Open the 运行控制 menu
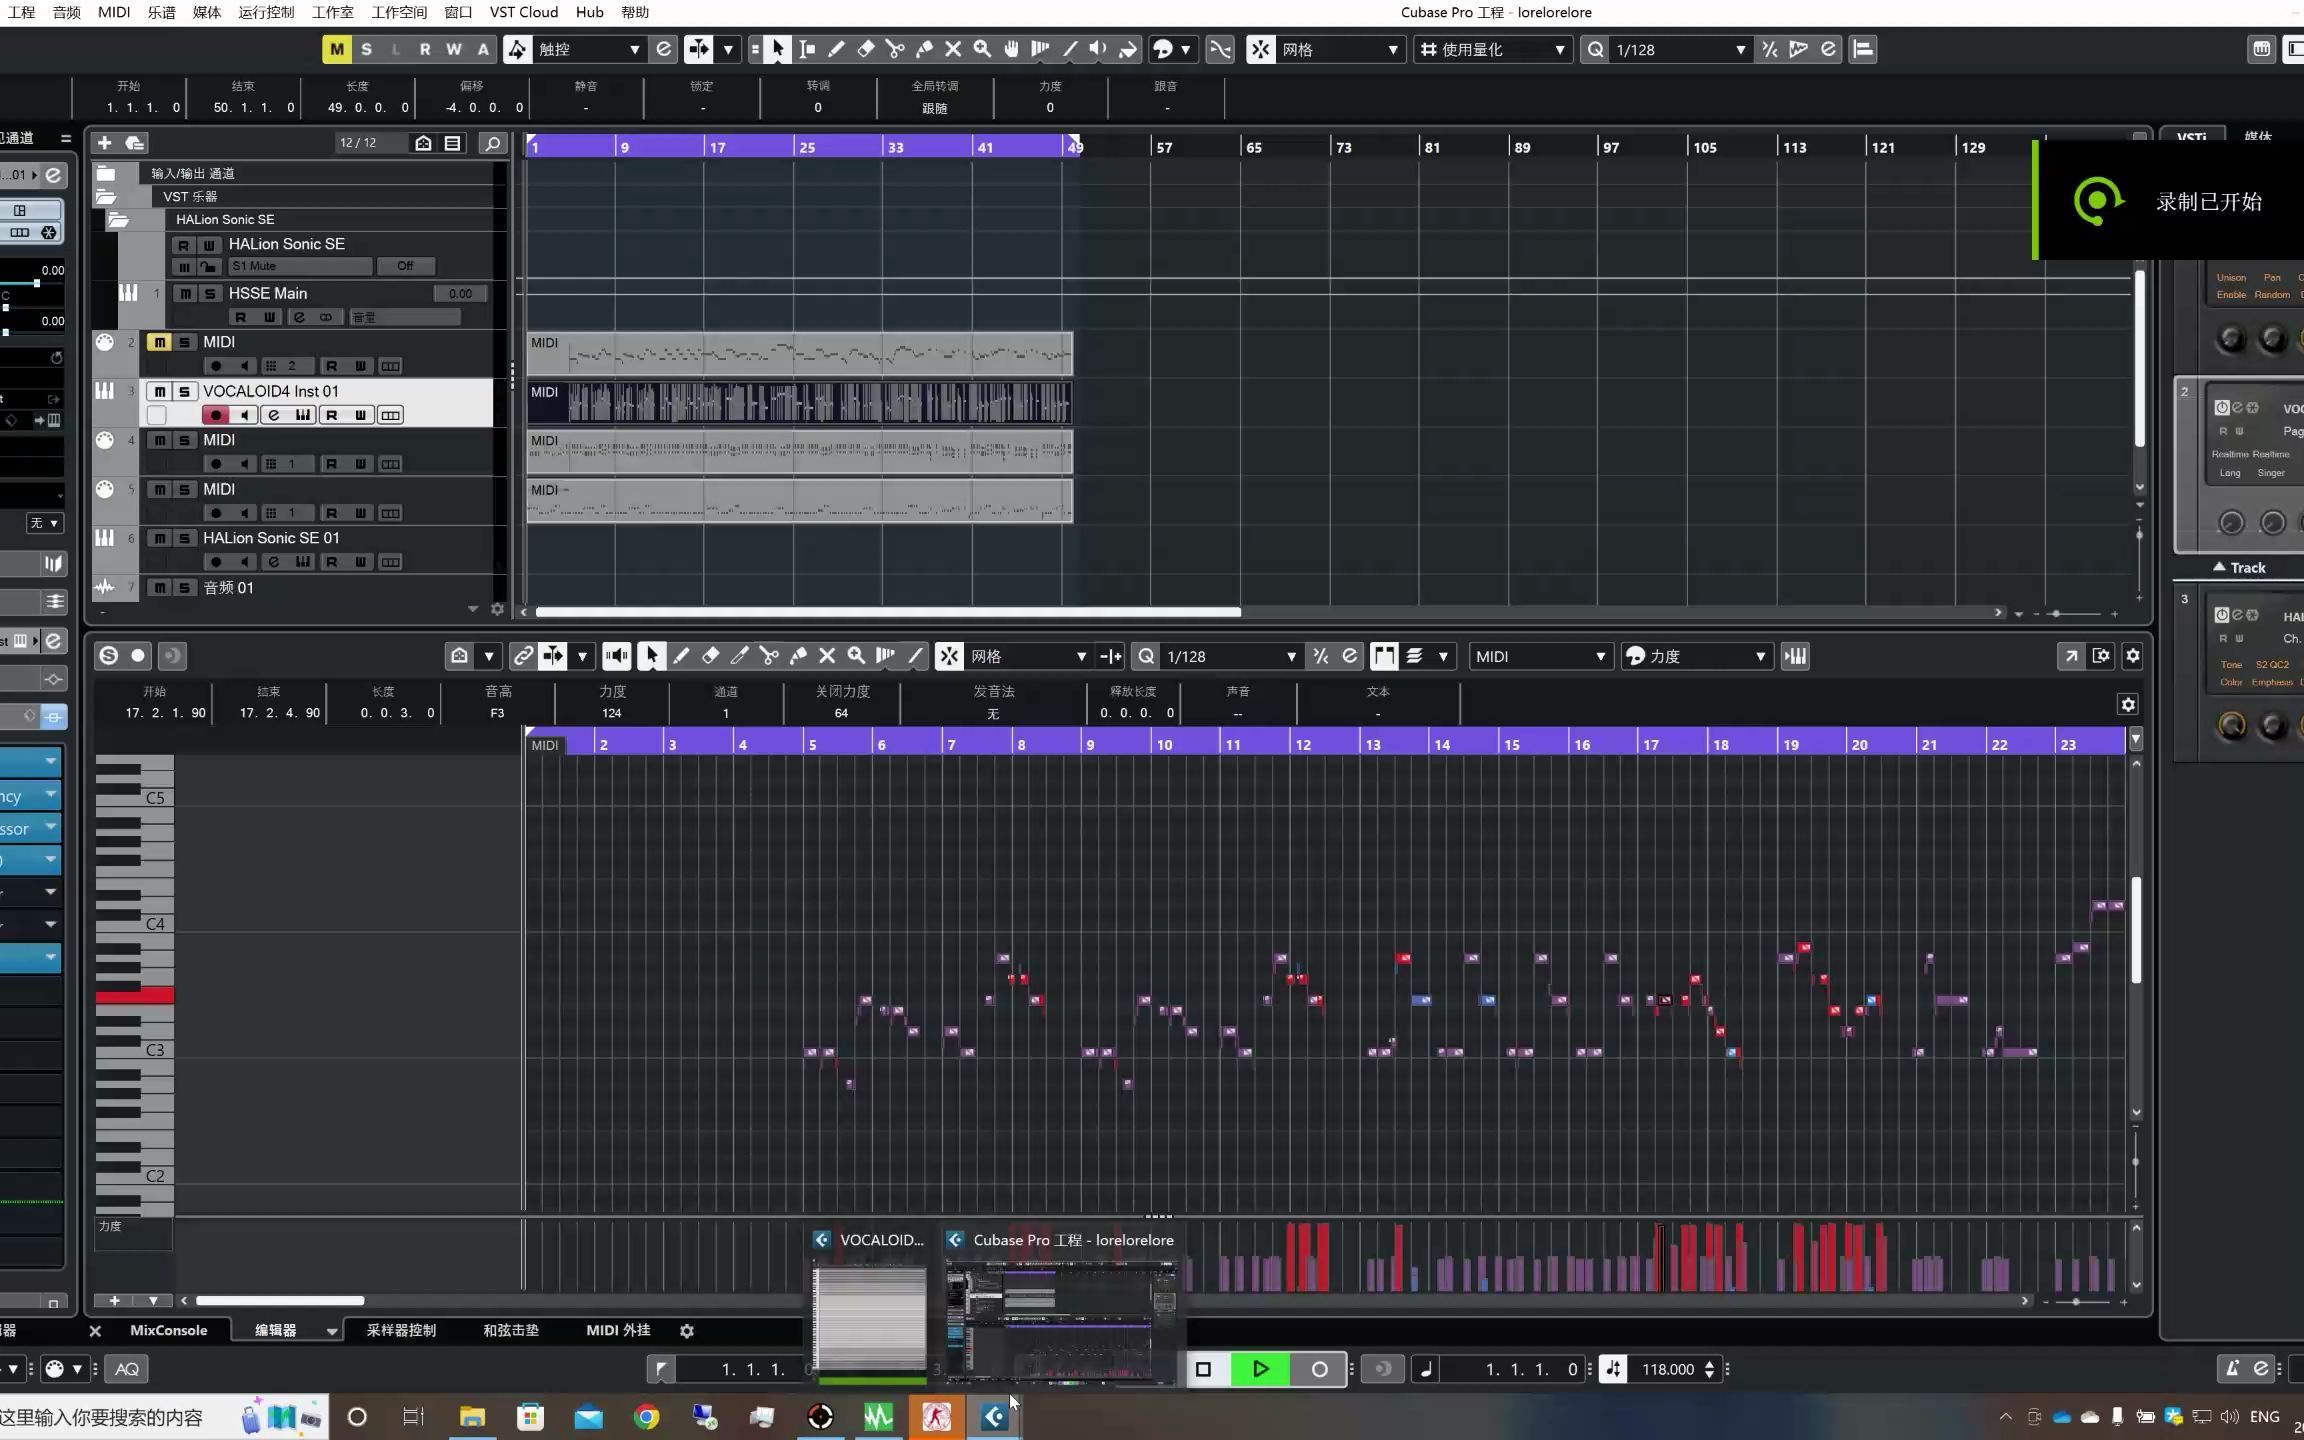 [x=267, y=12]
